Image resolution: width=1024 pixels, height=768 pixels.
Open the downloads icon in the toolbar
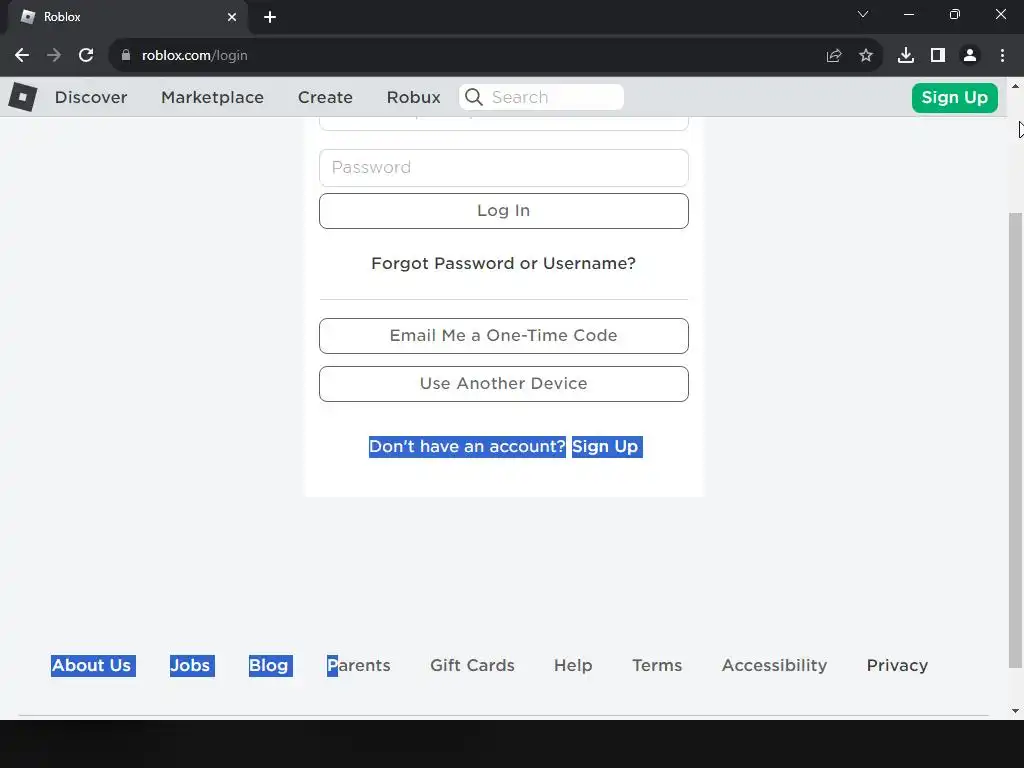pyautogui.click(x=906, y=56)
